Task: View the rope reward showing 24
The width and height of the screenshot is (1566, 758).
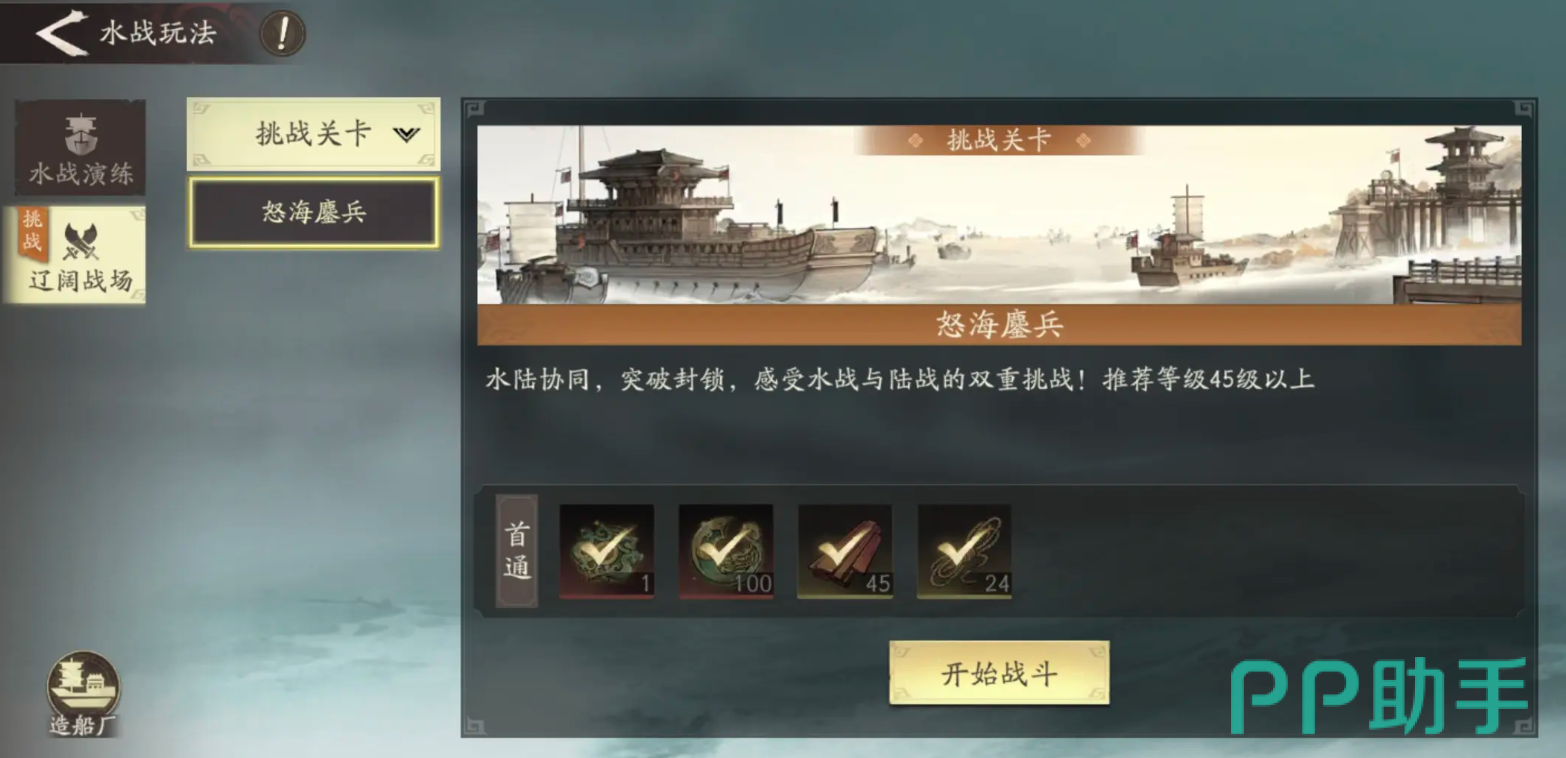Action: point(964,551)
